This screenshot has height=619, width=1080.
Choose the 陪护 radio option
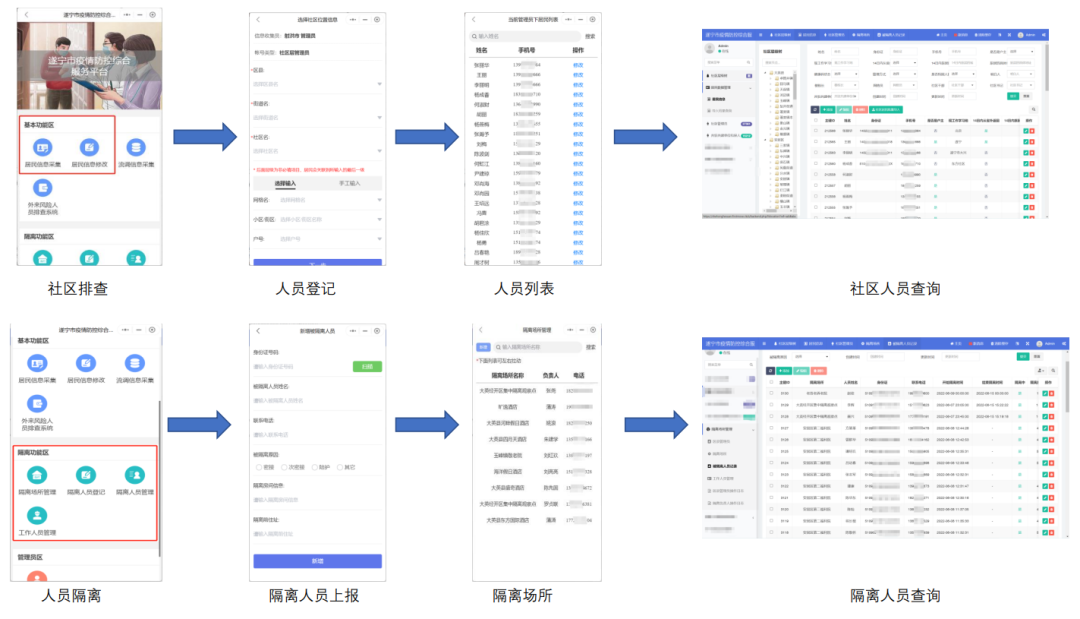(313, 467)
